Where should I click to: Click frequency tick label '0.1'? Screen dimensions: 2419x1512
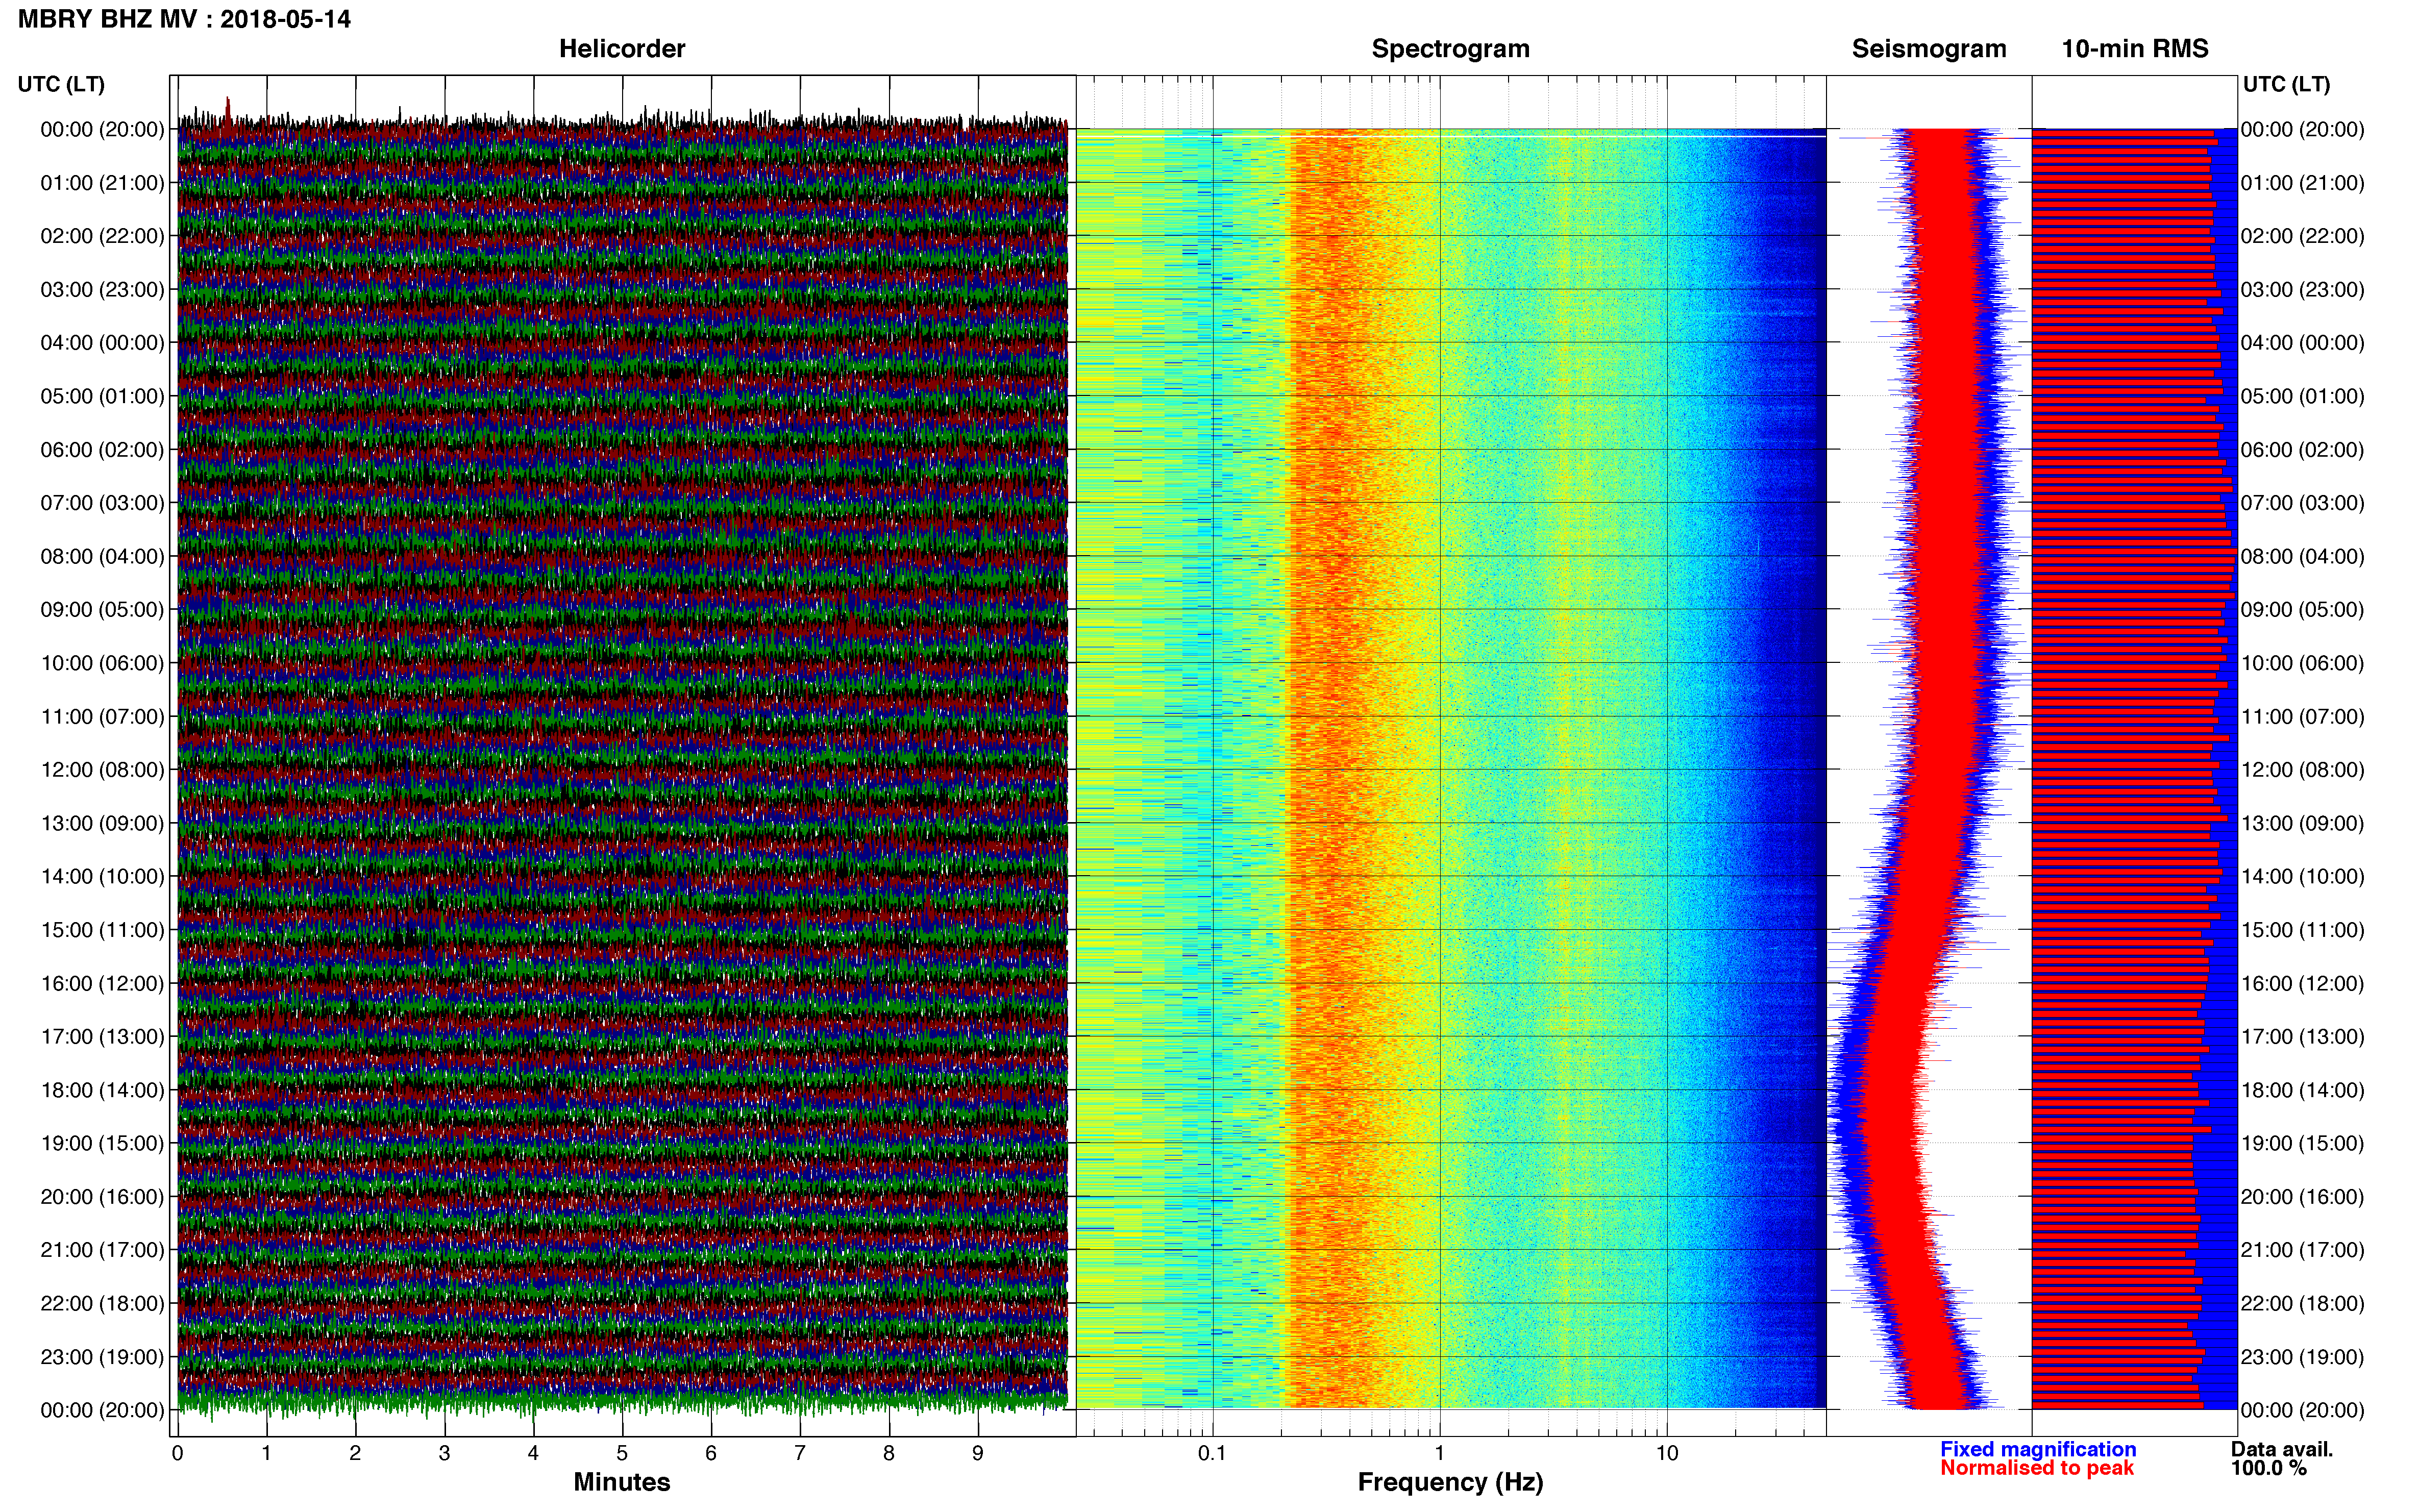tap(1212, 1454)
